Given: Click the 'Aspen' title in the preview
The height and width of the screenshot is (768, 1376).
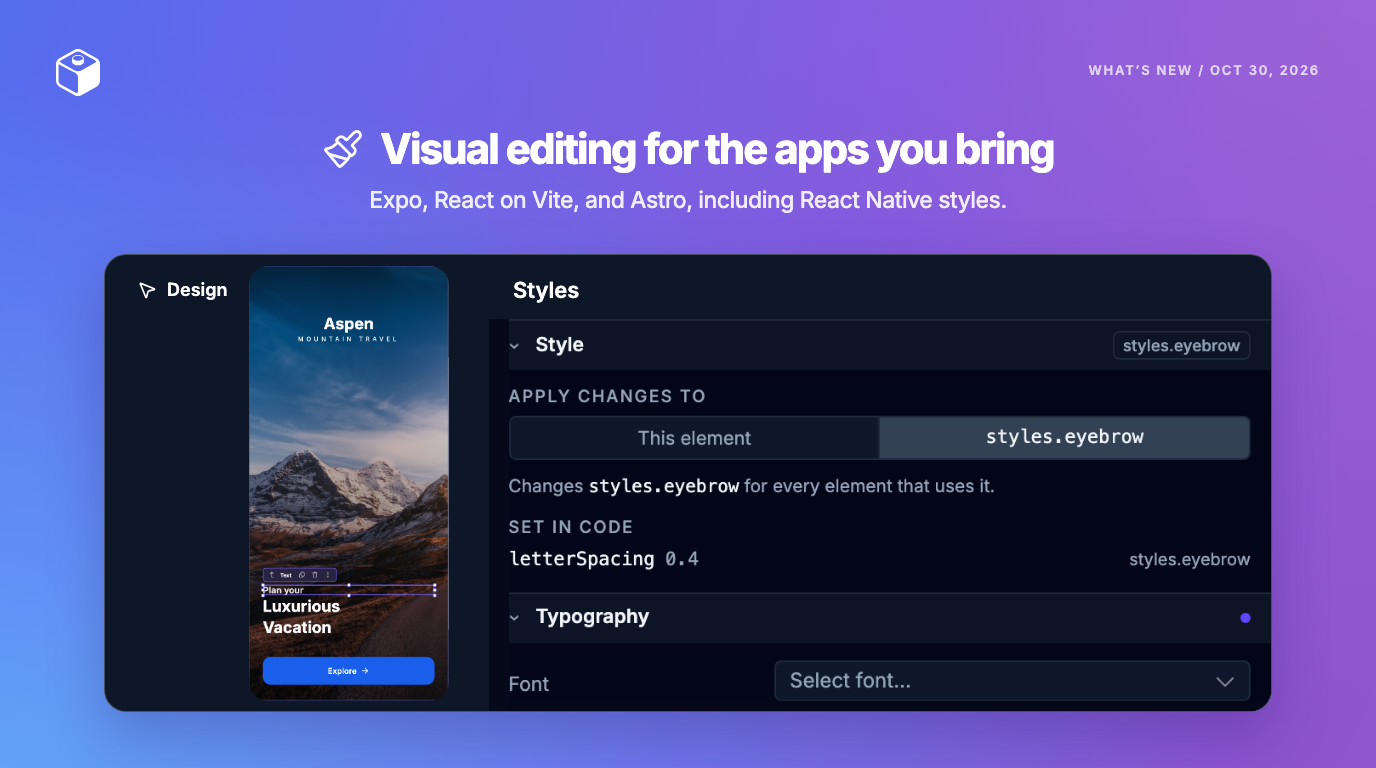Looking at the screenshot, I should (x=348, y=324).
